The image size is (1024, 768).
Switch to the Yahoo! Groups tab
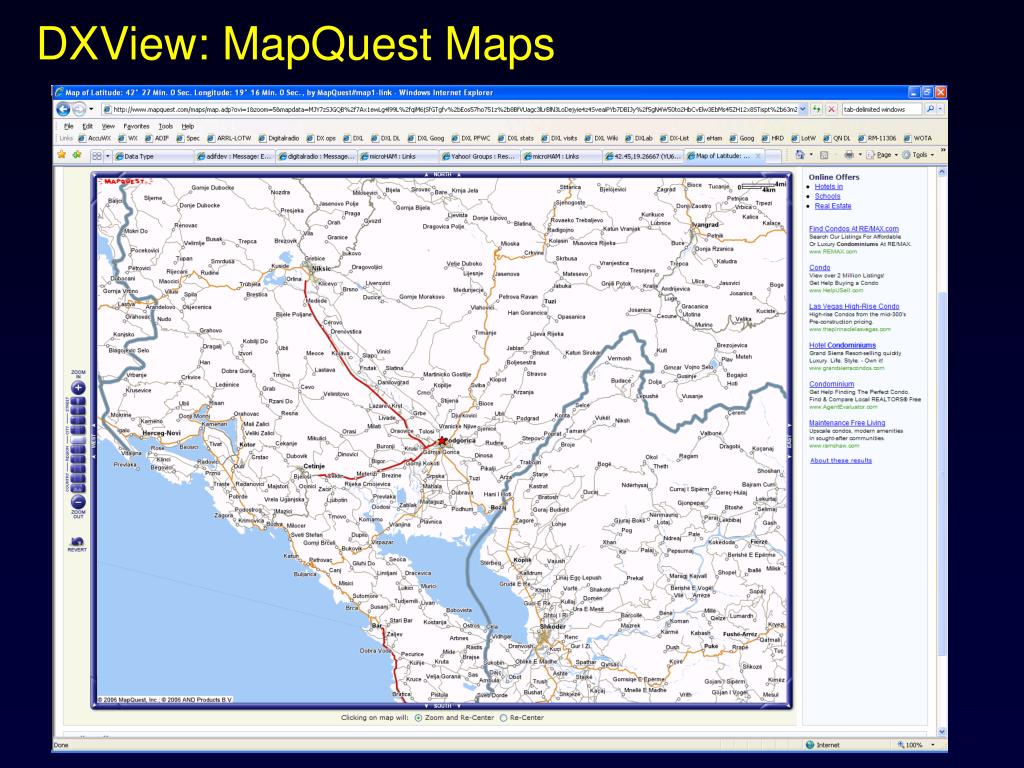coord(479,157)
